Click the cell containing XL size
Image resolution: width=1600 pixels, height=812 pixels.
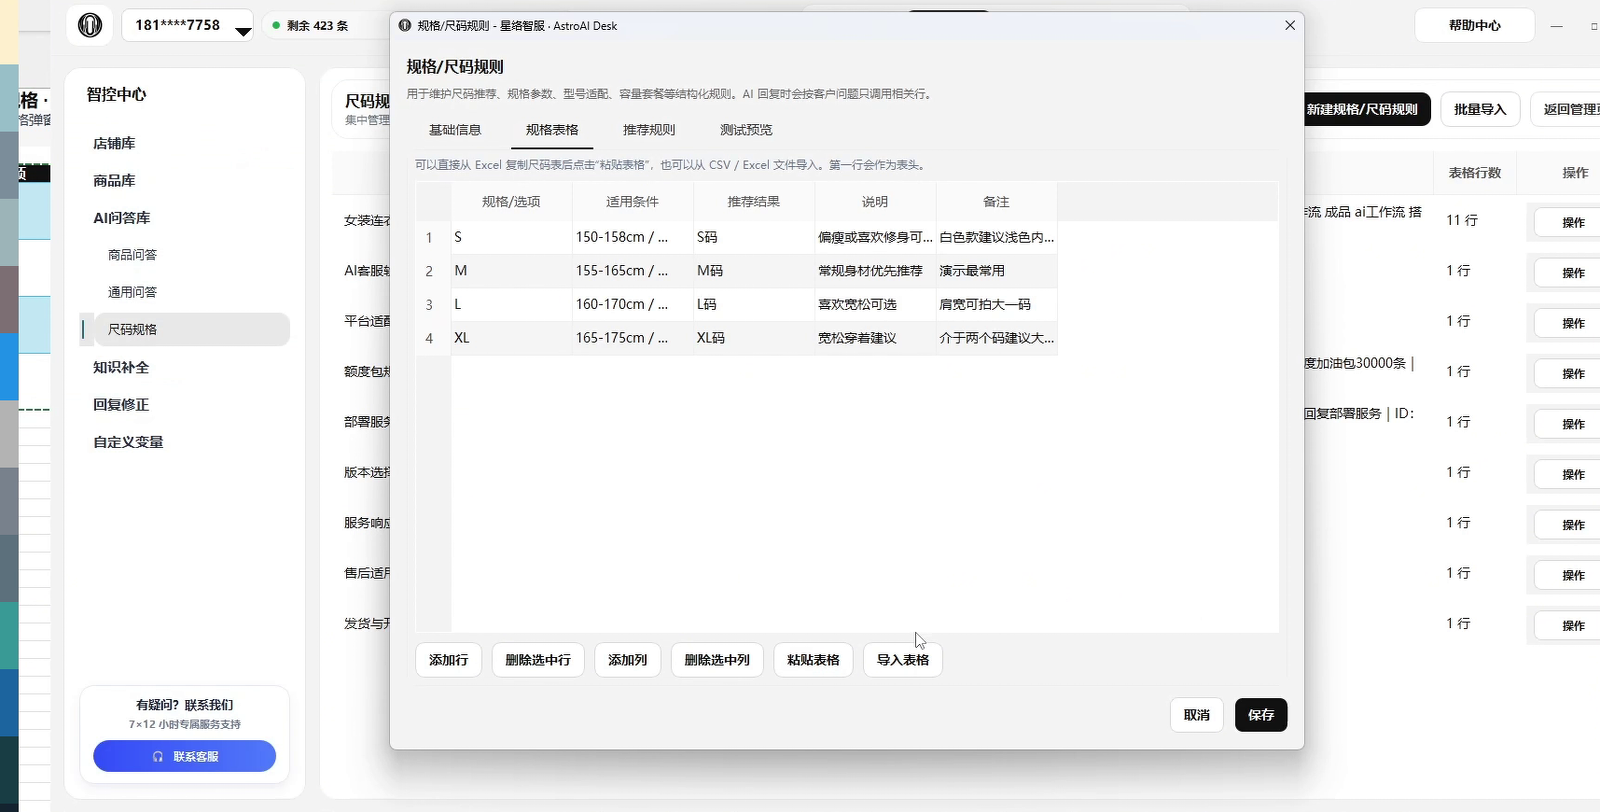click(x=511, y=338)
